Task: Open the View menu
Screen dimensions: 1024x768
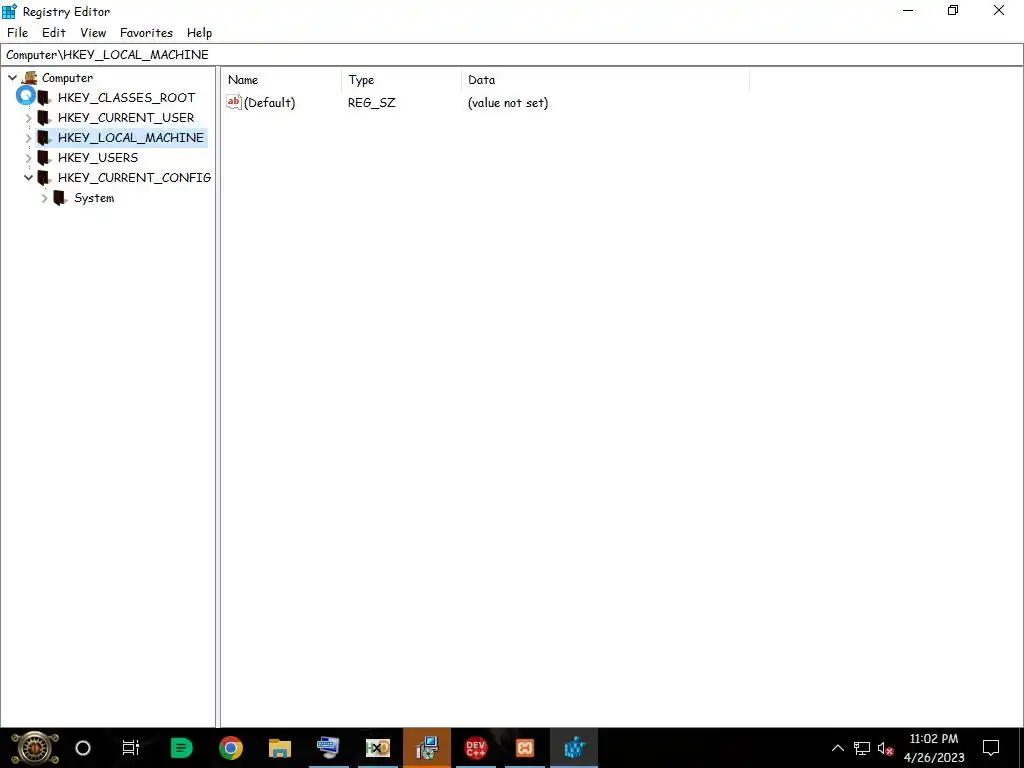Action: point(93,33)
